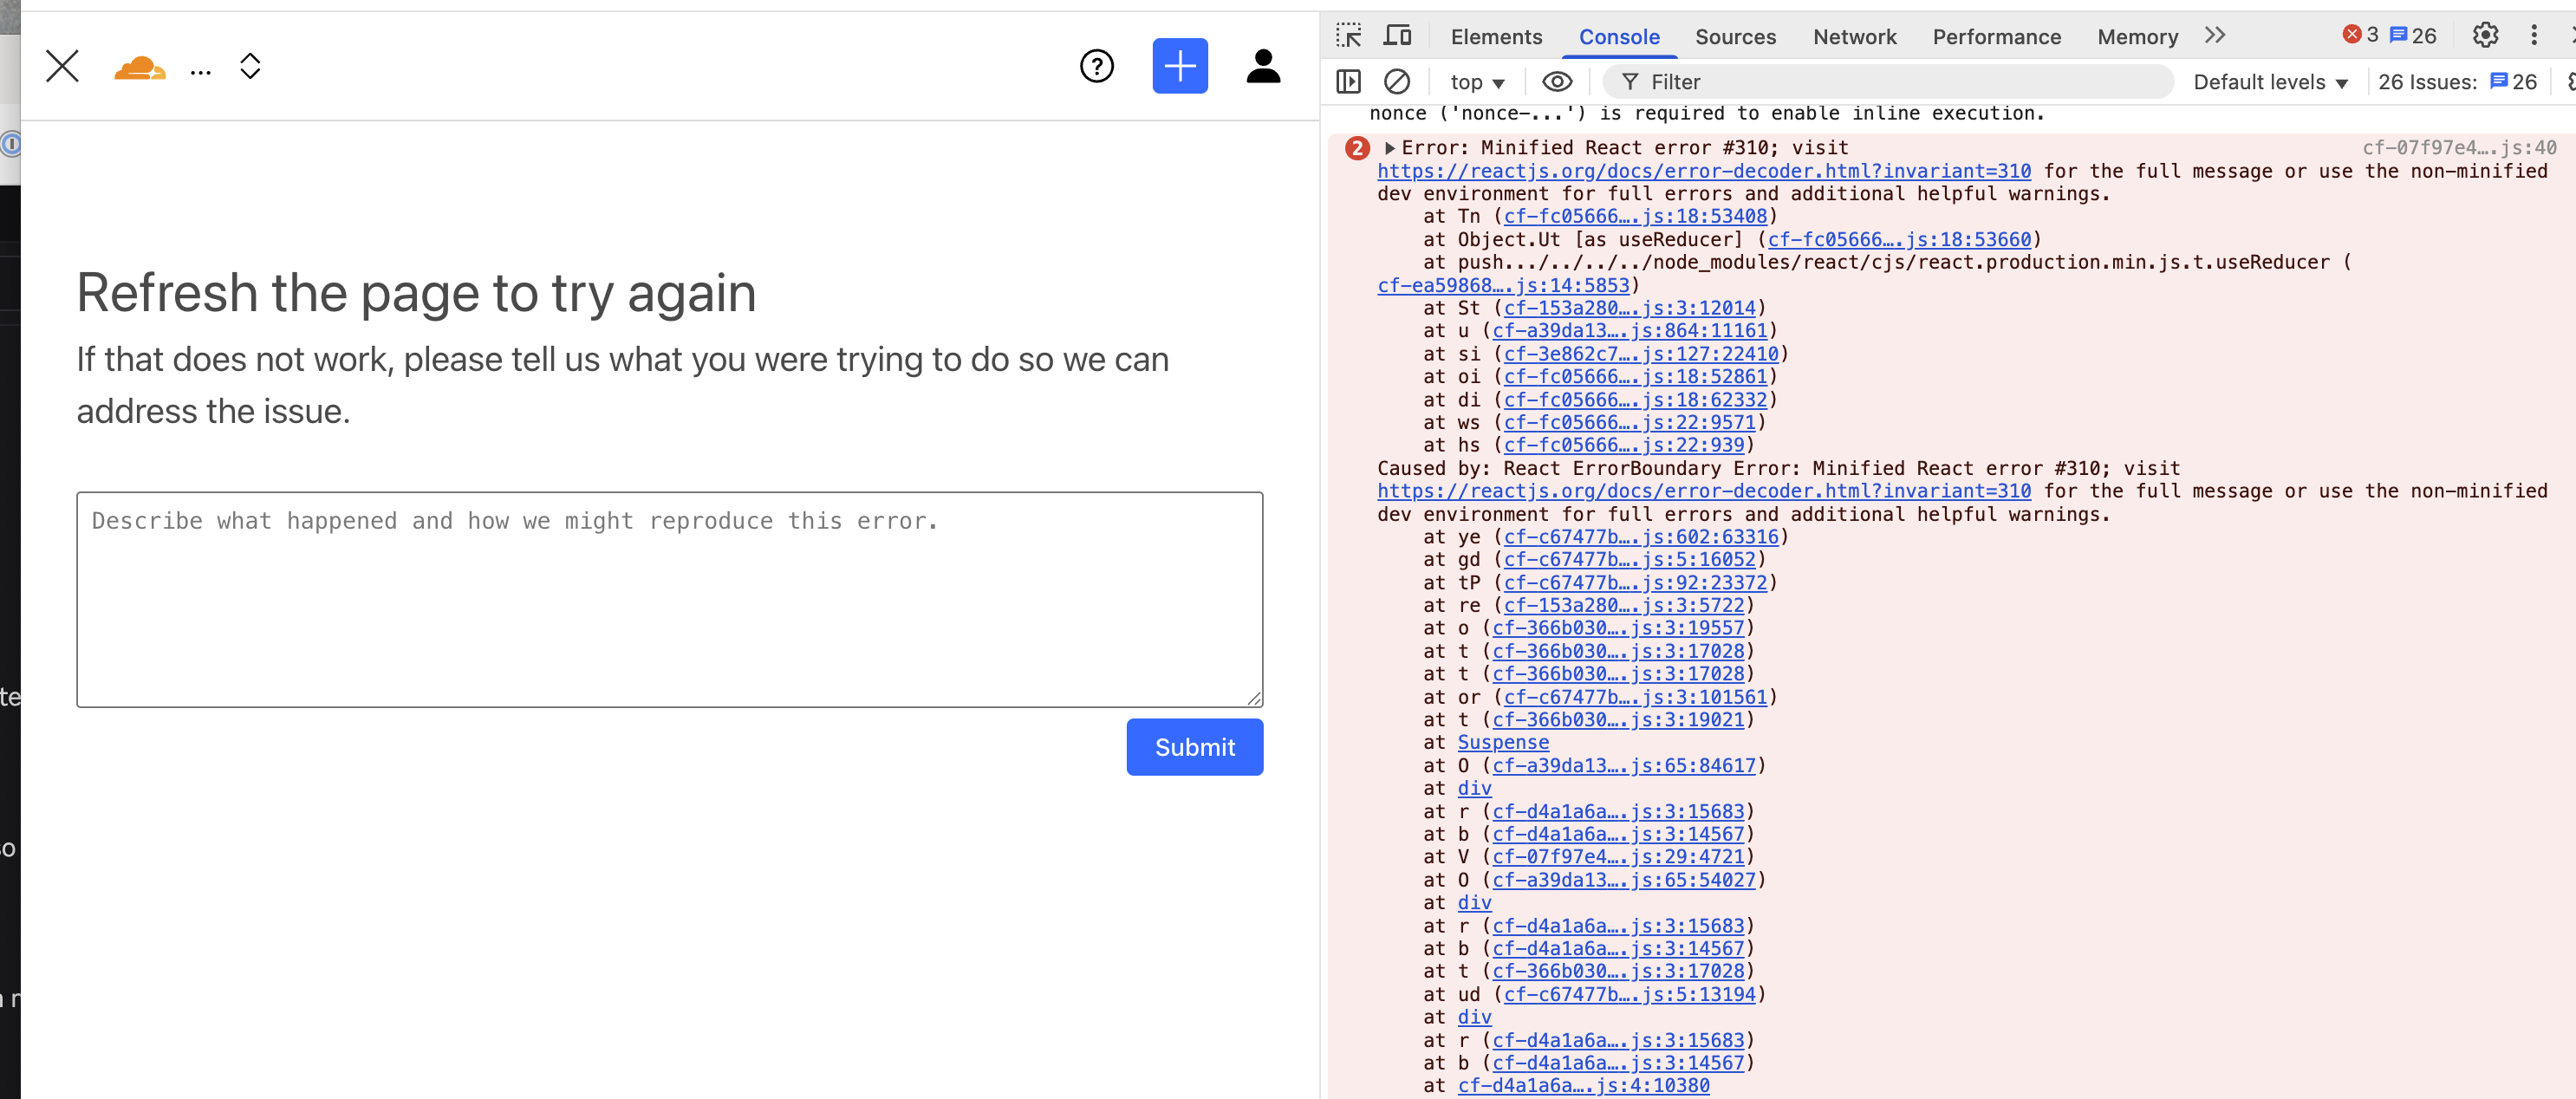Expand the React error #310 triangle
Image resolution: width=2576 pixels, height=1099 pixels.
click(1389, 148)
